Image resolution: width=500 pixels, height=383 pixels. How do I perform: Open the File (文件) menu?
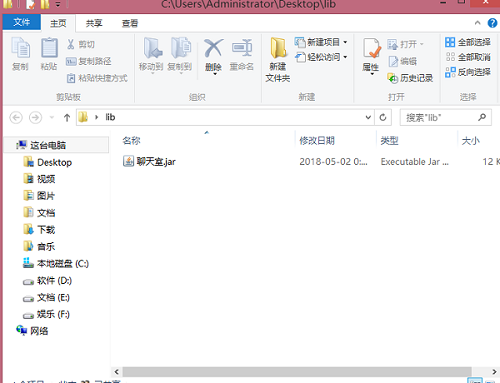coord(22,22)
